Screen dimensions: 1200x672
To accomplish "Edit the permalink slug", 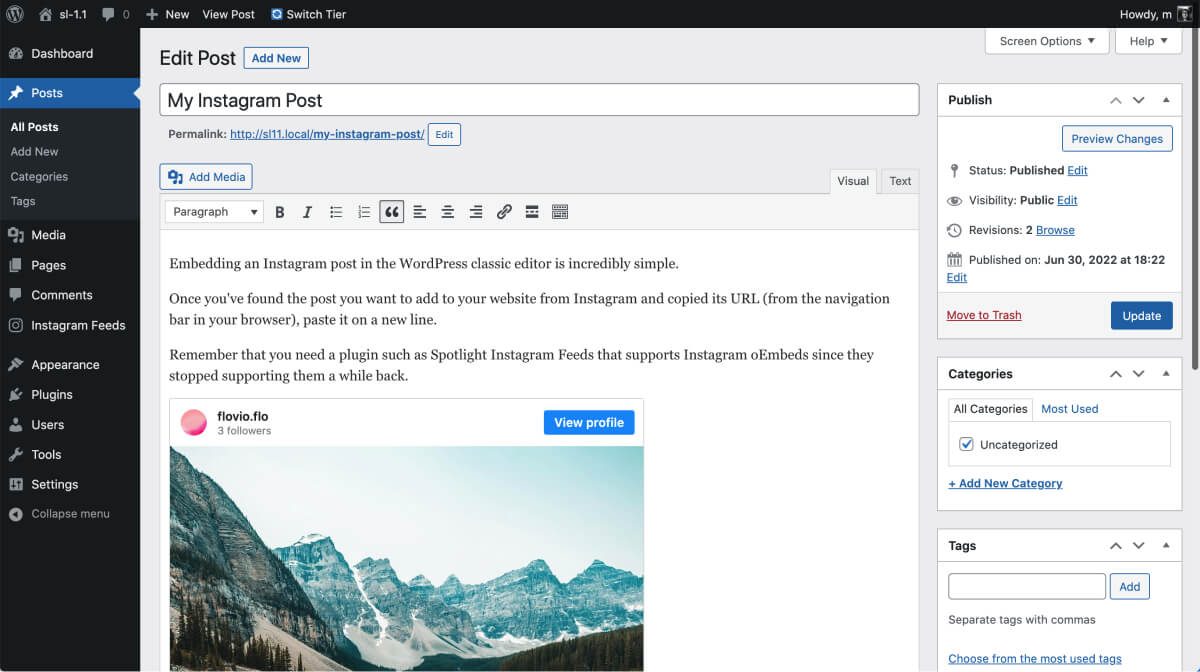I will click(x=444, y=134).
